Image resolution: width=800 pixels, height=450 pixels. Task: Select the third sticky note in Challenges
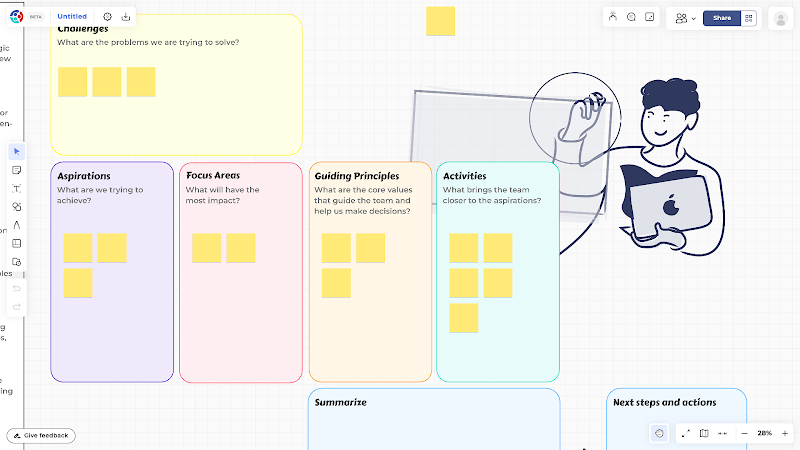(x=141, y=82)
